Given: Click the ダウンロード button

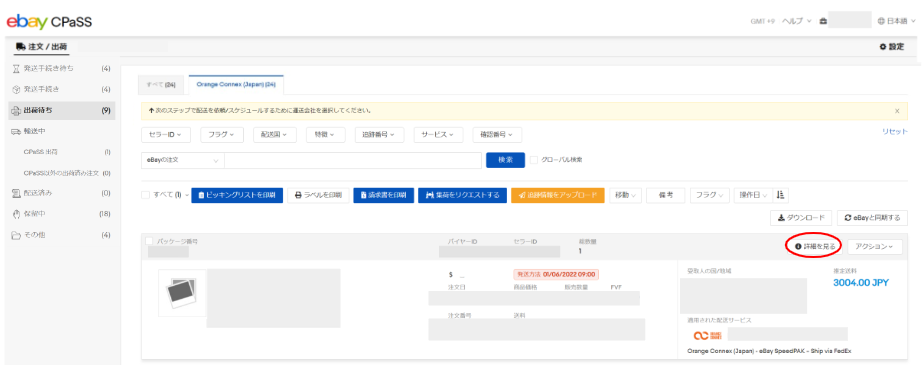Looking at the screenshot, I should (x=801, y=217).
